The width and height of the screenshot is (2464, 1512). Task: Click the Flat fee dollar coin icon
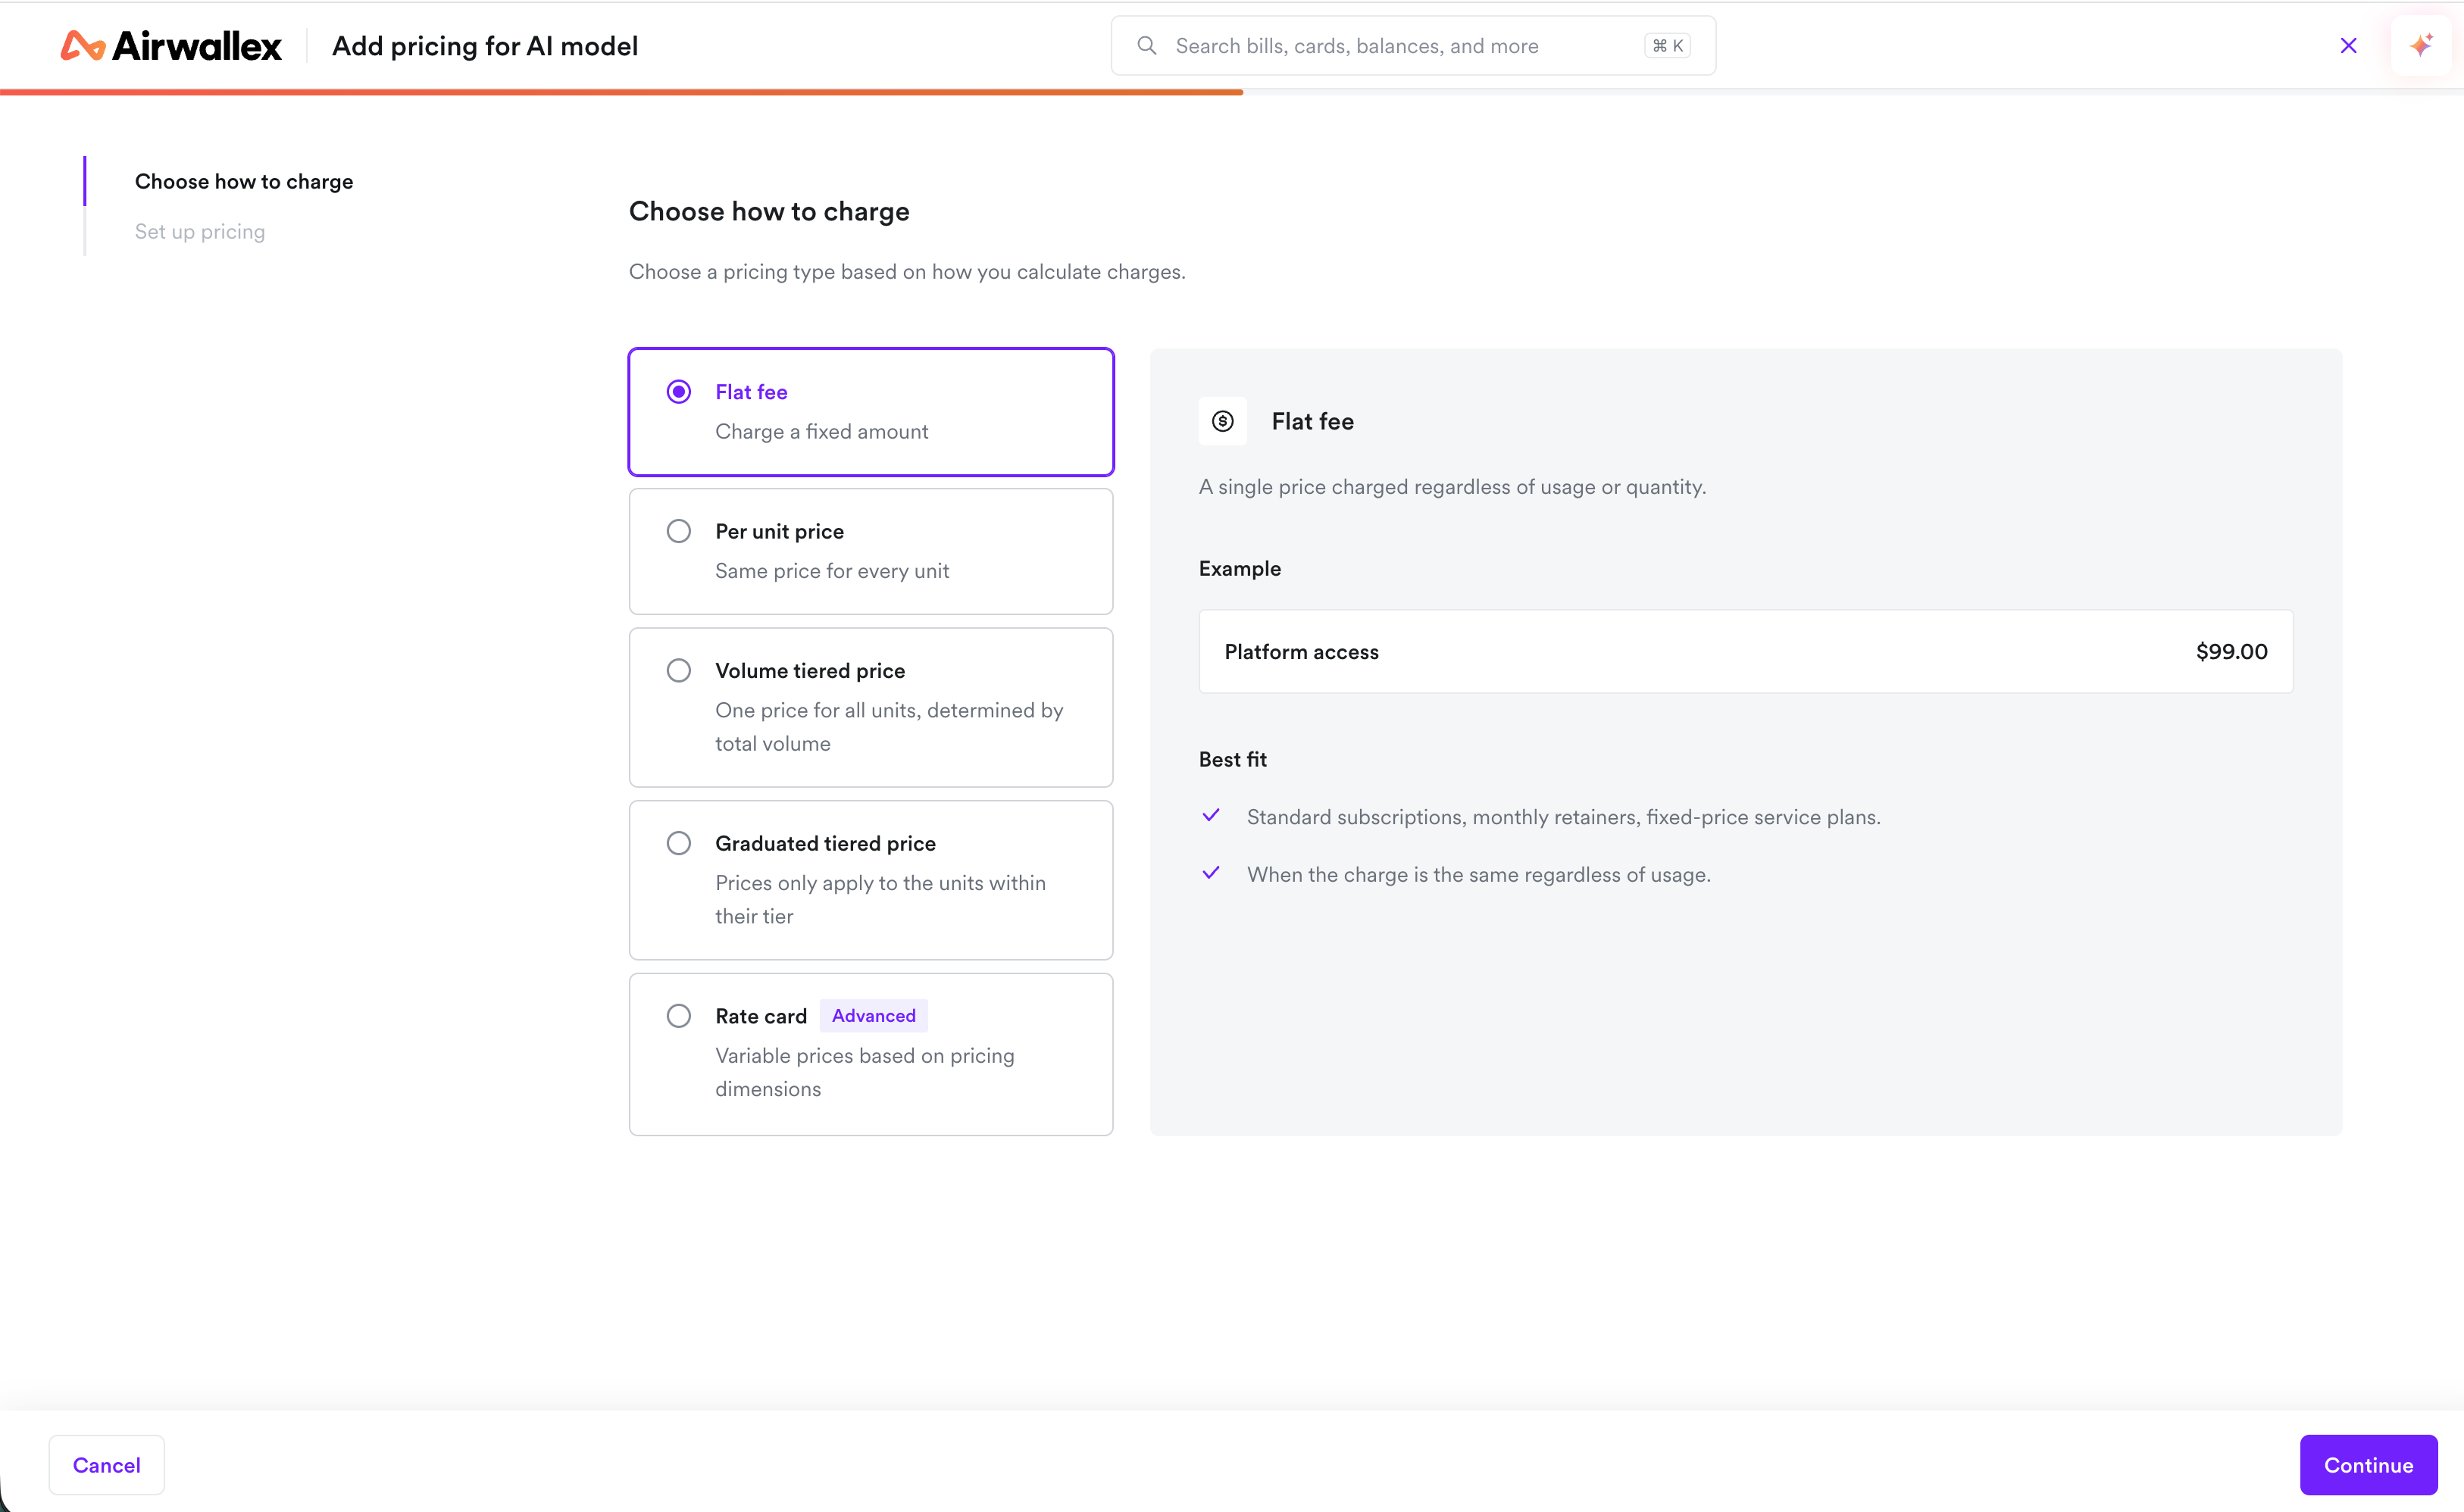coord(1222,421)
